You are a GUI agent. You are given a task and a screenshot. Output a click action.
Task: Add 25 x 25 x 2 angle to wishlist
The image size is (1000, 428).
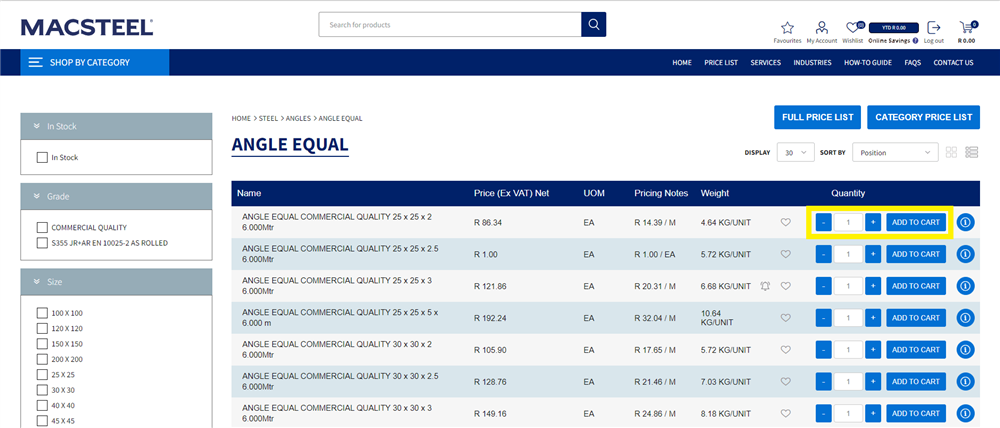785,222
